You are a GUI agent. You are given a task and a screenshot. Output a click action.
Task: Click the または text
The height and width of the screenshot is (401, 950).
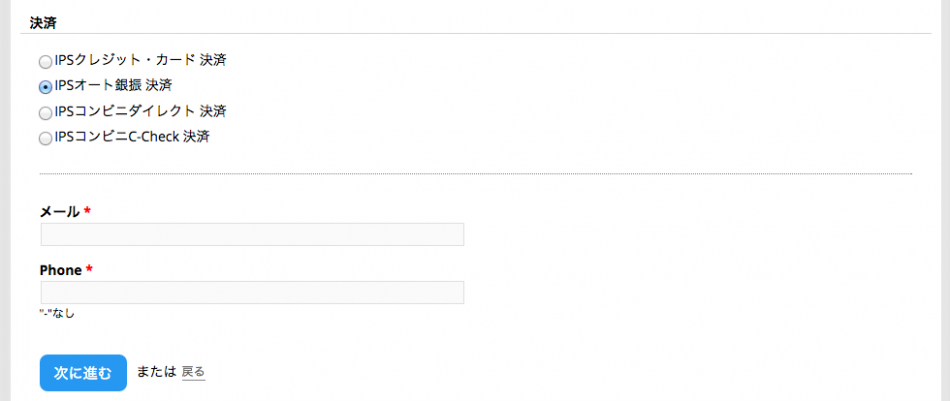pyautogui.click(x=156, y=372)
